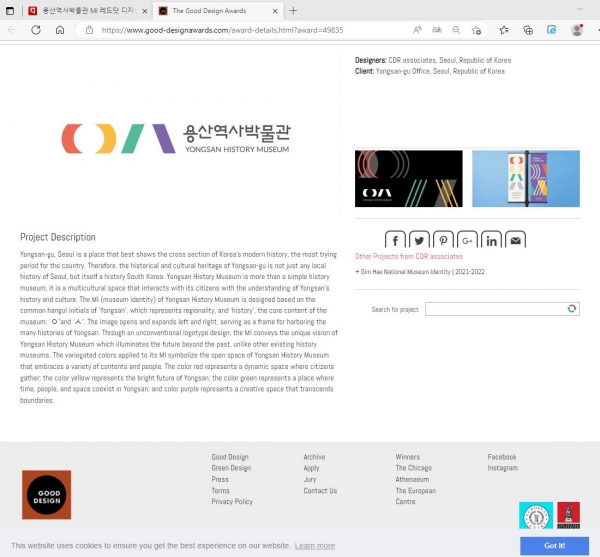600x557 pixels.
Task: Open the Good Design footer link
Action: [230, 457]
